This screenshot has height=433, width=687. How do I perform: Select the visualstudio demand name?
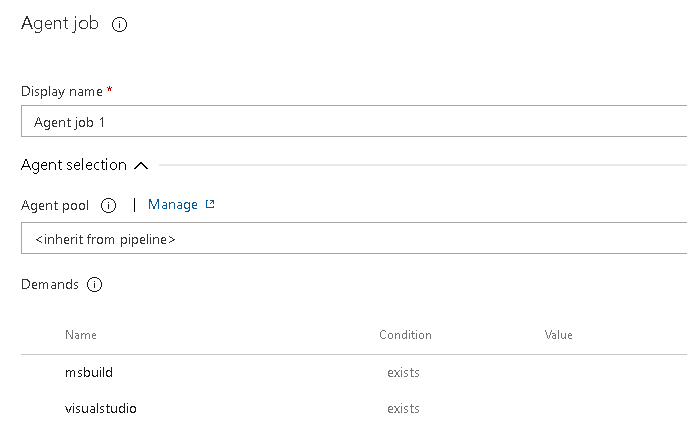point(101,408)
